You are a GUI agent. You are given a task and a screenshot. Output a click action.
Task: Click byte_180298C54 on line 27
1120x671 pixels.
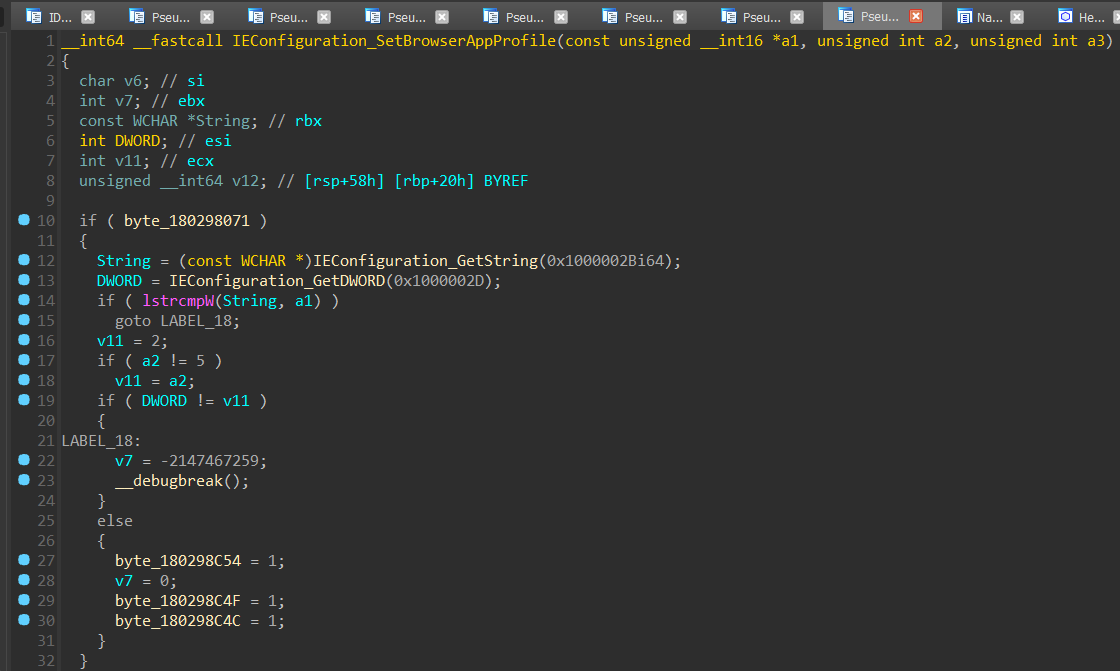point(178,561)
